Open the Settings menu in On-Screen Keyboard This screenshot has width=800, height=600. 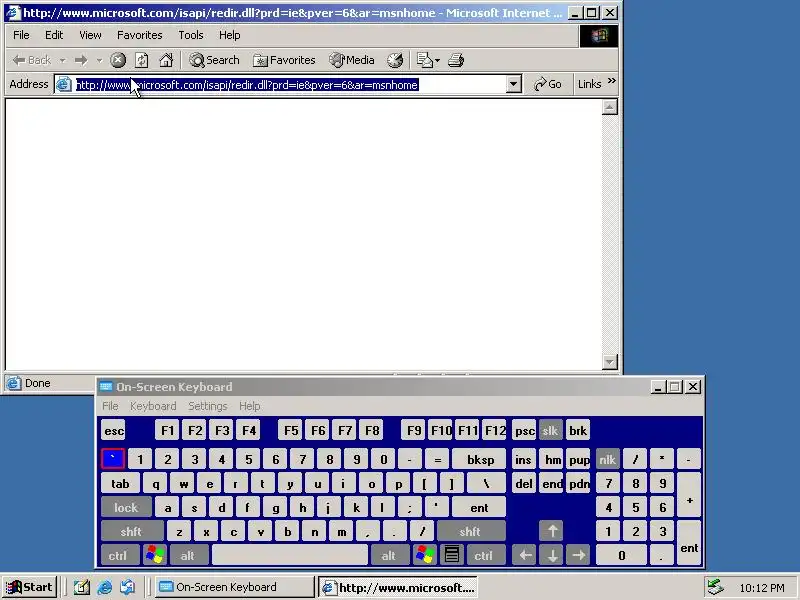click(x=207, y=406)
